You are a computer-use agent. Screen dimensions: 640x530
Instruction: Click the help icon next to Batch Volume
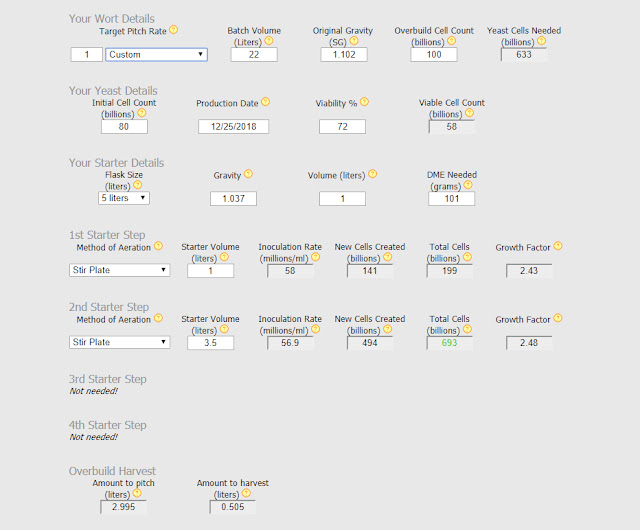(x=269, y=41)
